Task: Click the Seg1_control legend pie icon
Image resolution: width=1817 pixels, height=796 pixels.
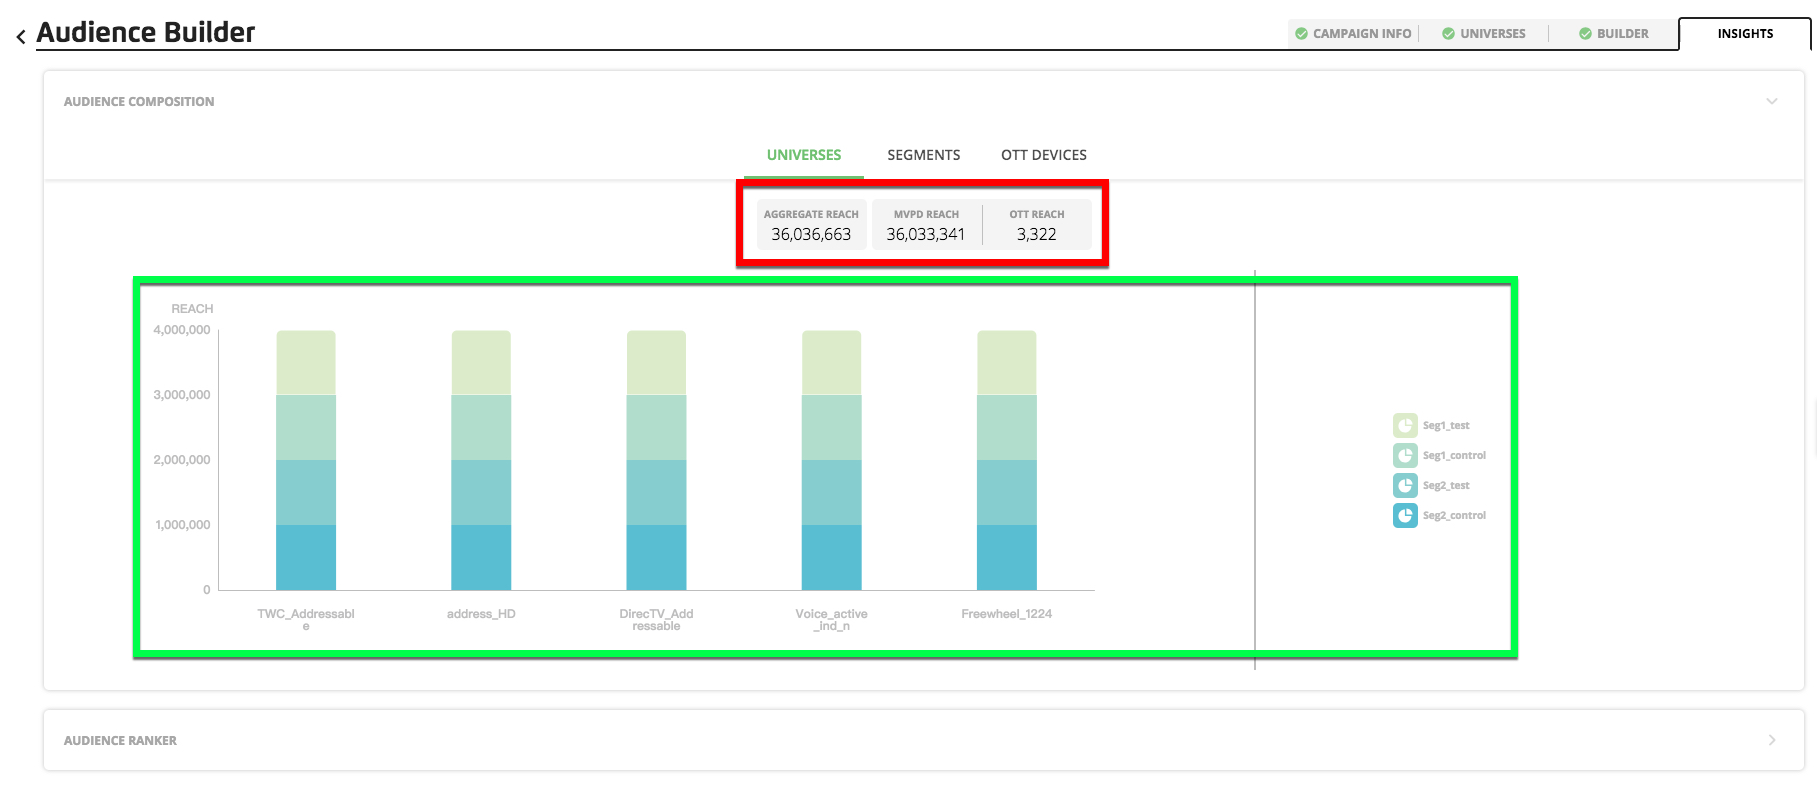Action: [1405, 455]
